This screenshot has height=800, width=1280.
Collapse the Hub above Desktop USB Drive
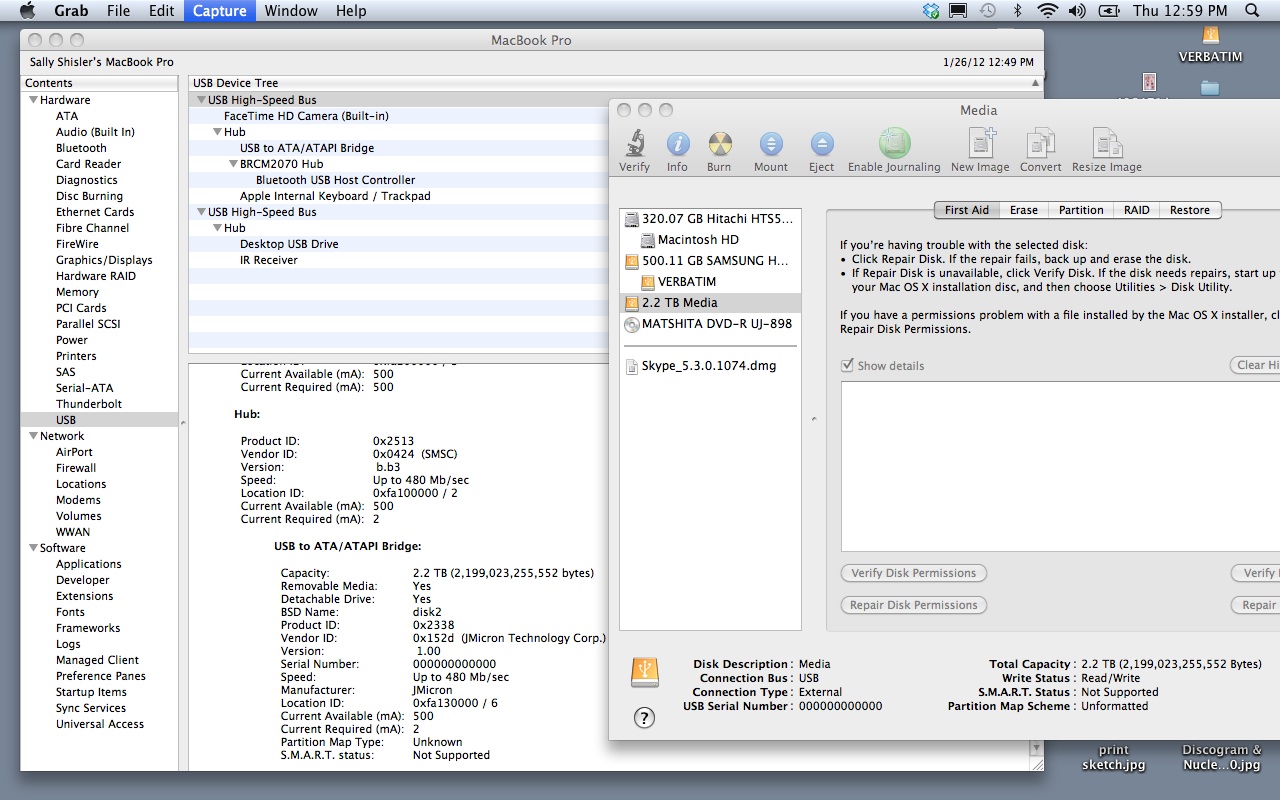point(216,228)
